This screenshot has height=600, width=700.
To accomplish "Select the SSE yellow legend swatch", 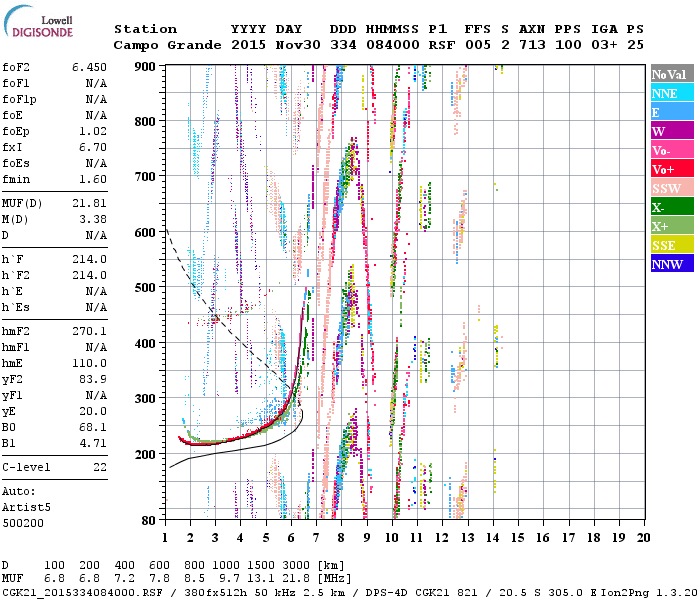I will 672,245.
